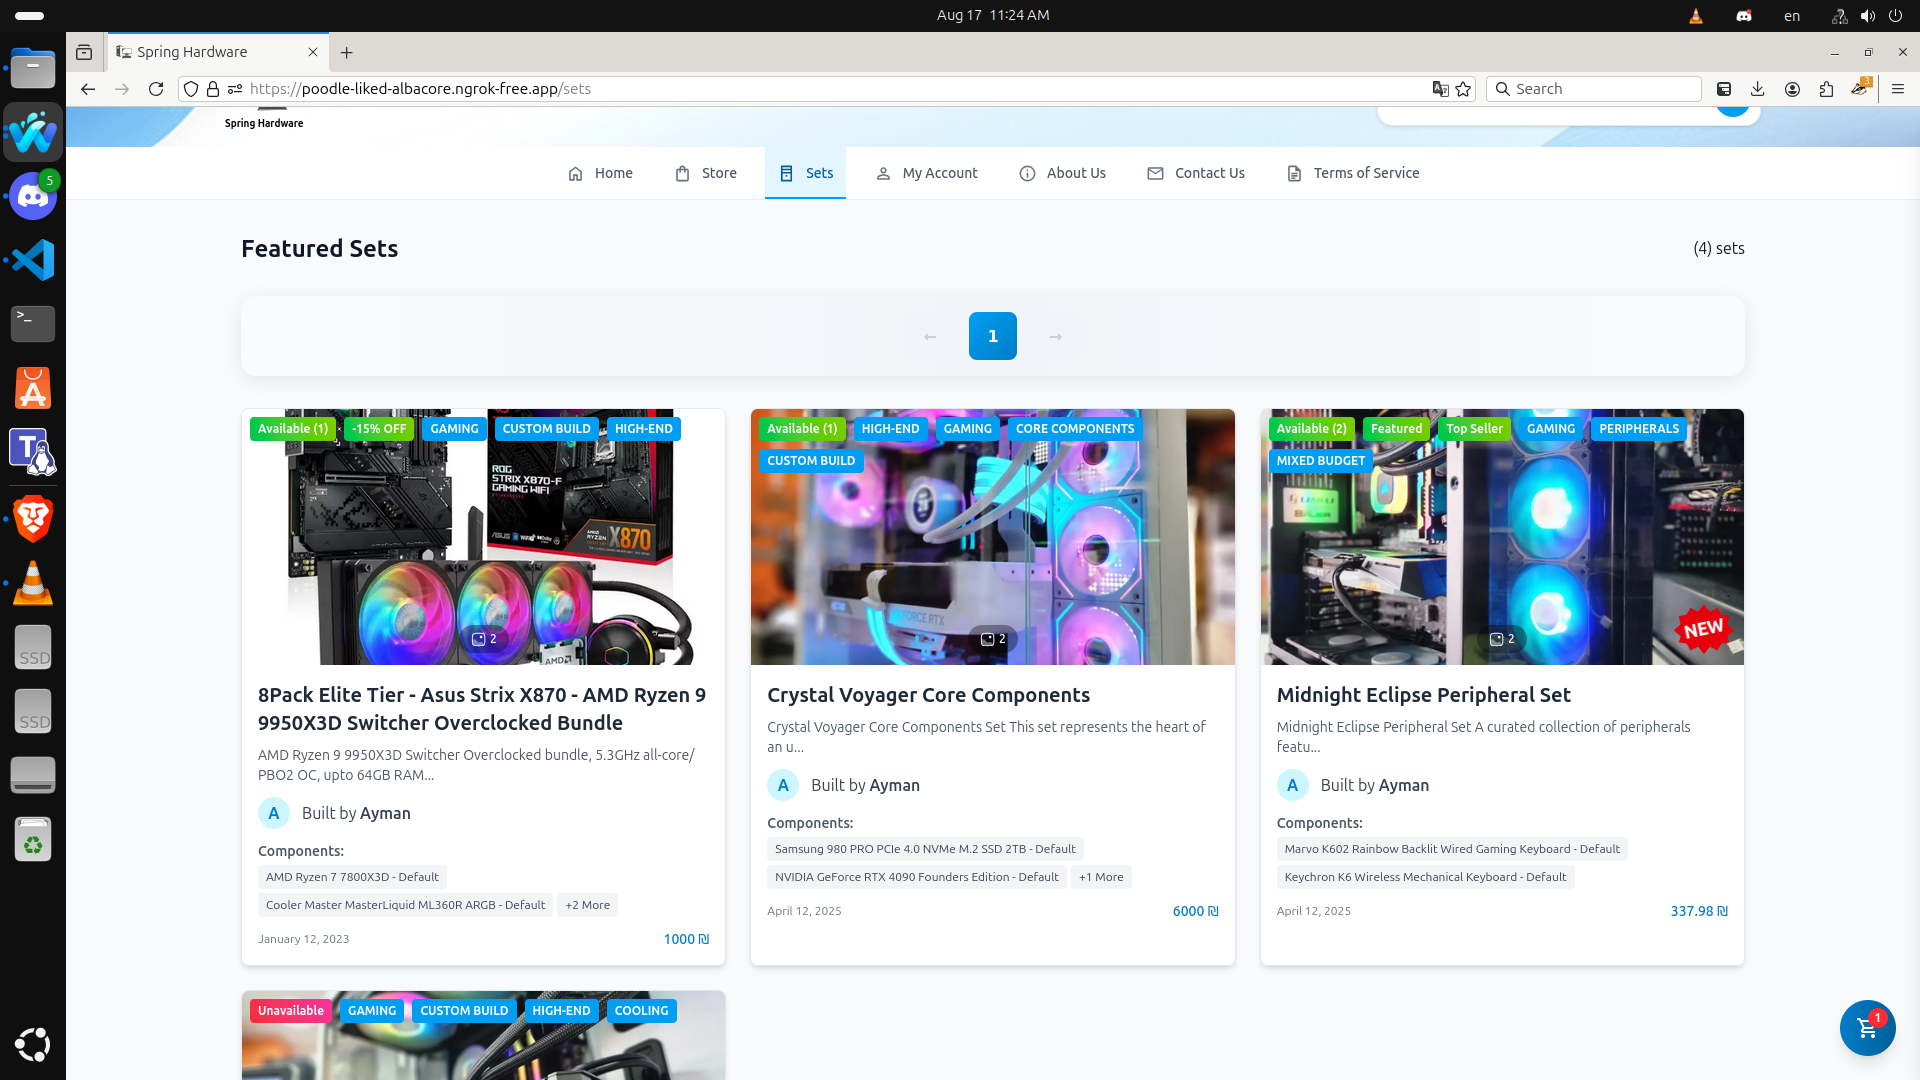Go to the Home navigation tab
Image resolution: width=1920 pixels, height=1080 pixels.
pos(600,173)
